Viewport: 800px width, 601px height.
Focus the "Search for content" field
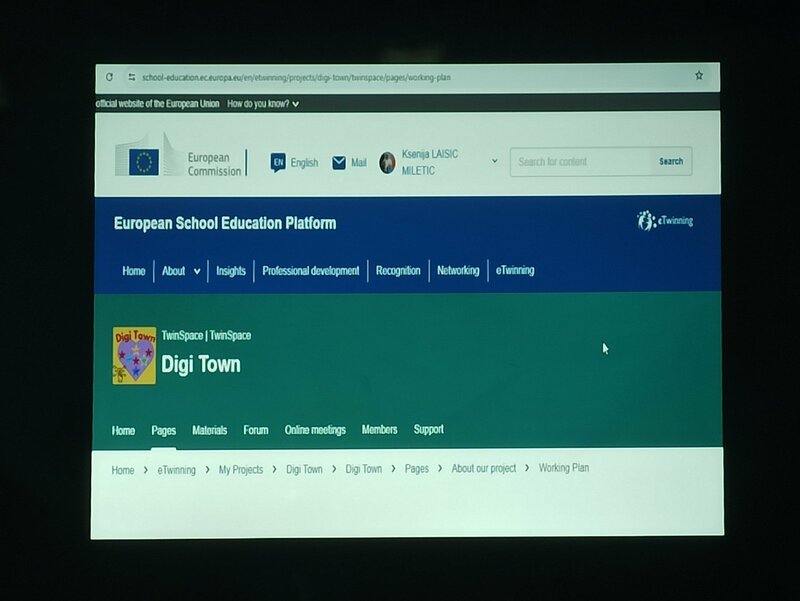pos(581,162)
